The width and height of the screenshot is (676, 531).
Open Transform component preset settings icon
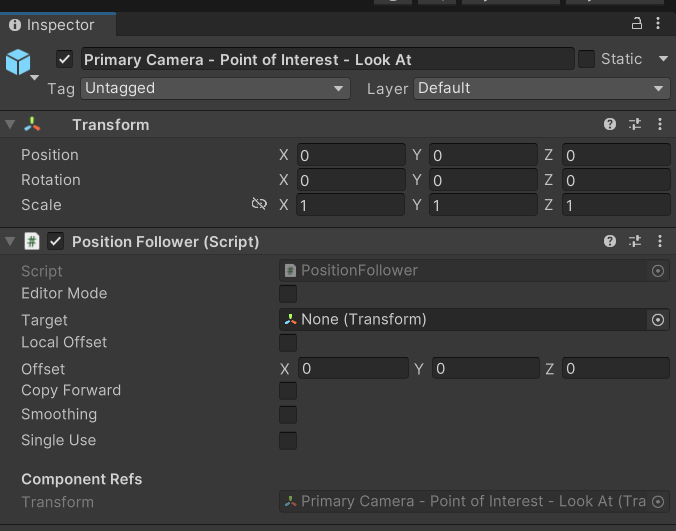point(635,125)
